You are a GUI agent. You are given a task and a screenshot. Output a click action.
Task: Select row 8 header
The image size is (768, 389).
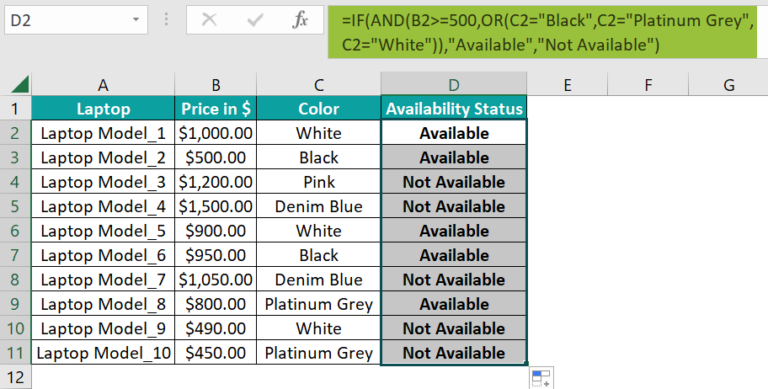pyautogui.click(x=15, y=280)
